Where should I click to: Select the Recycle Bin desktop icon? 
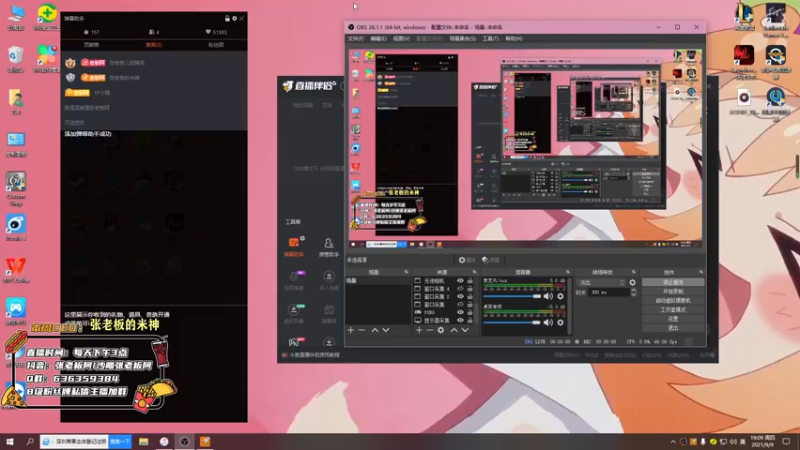pyautogui.click(x=16, y=59)
